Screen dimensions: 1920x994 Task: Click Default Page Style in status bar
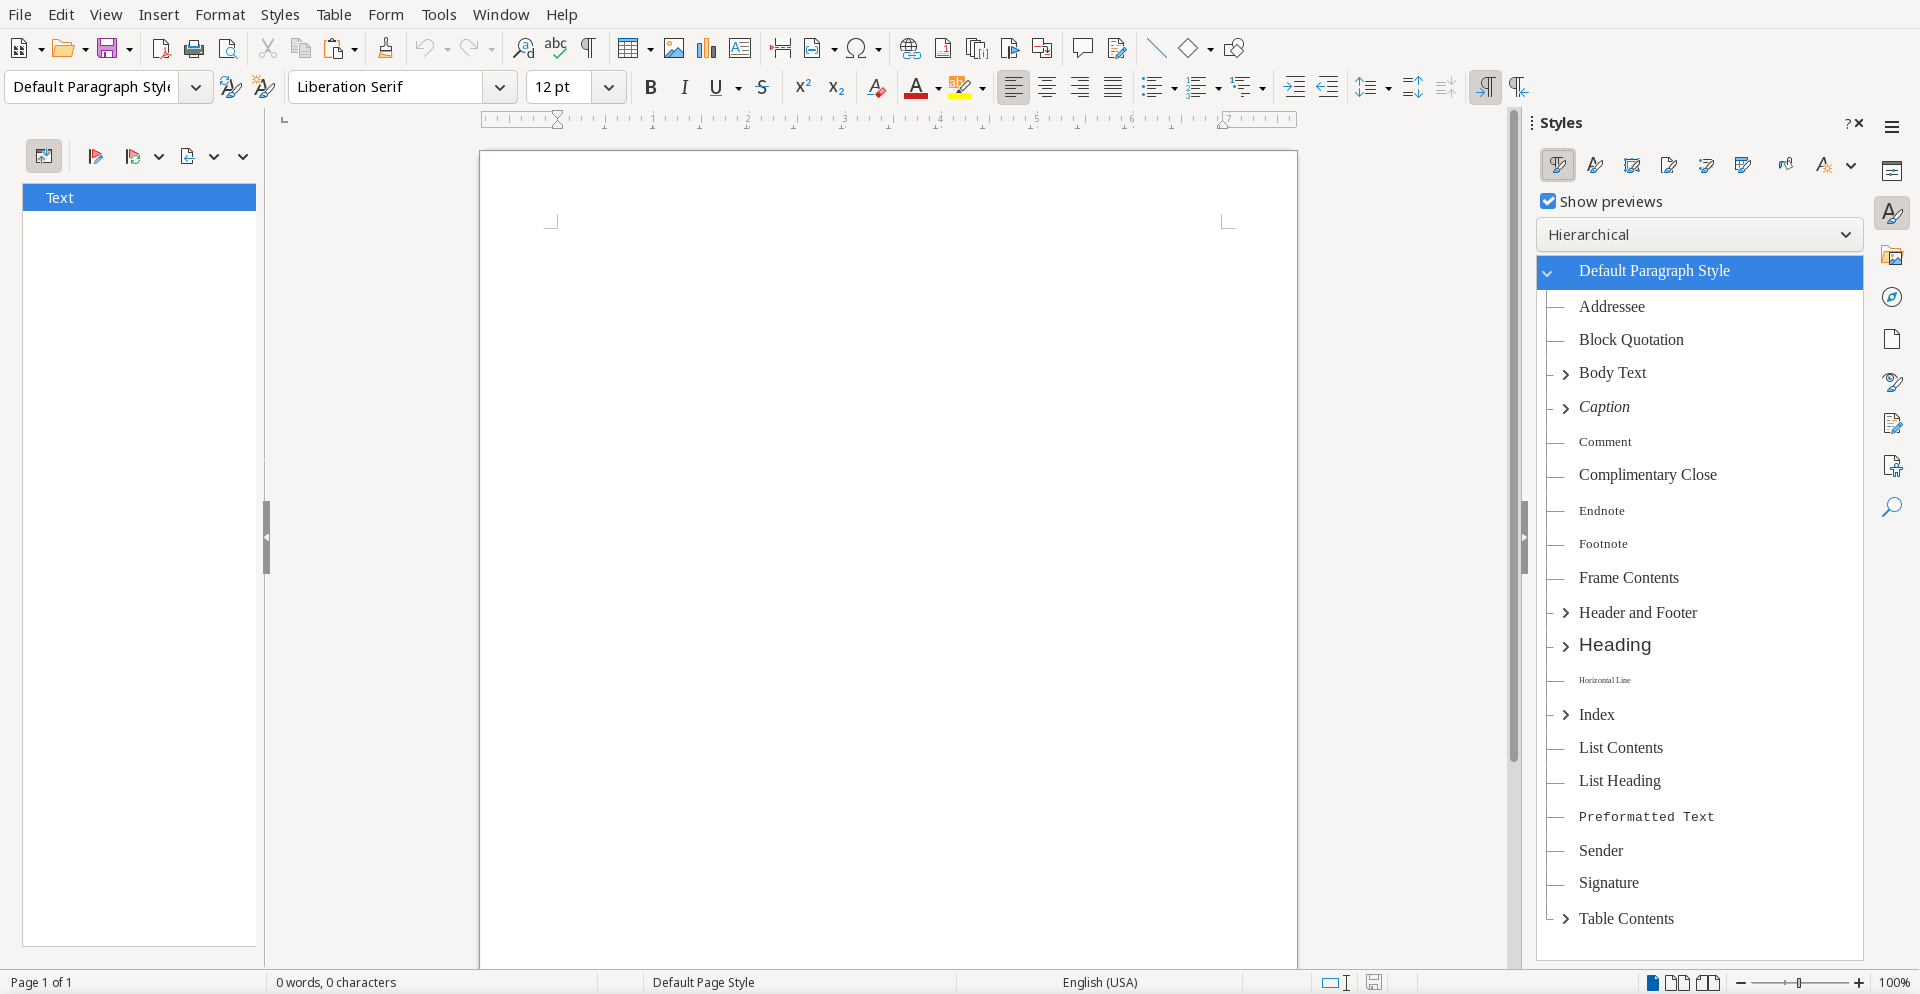point(703,983)
